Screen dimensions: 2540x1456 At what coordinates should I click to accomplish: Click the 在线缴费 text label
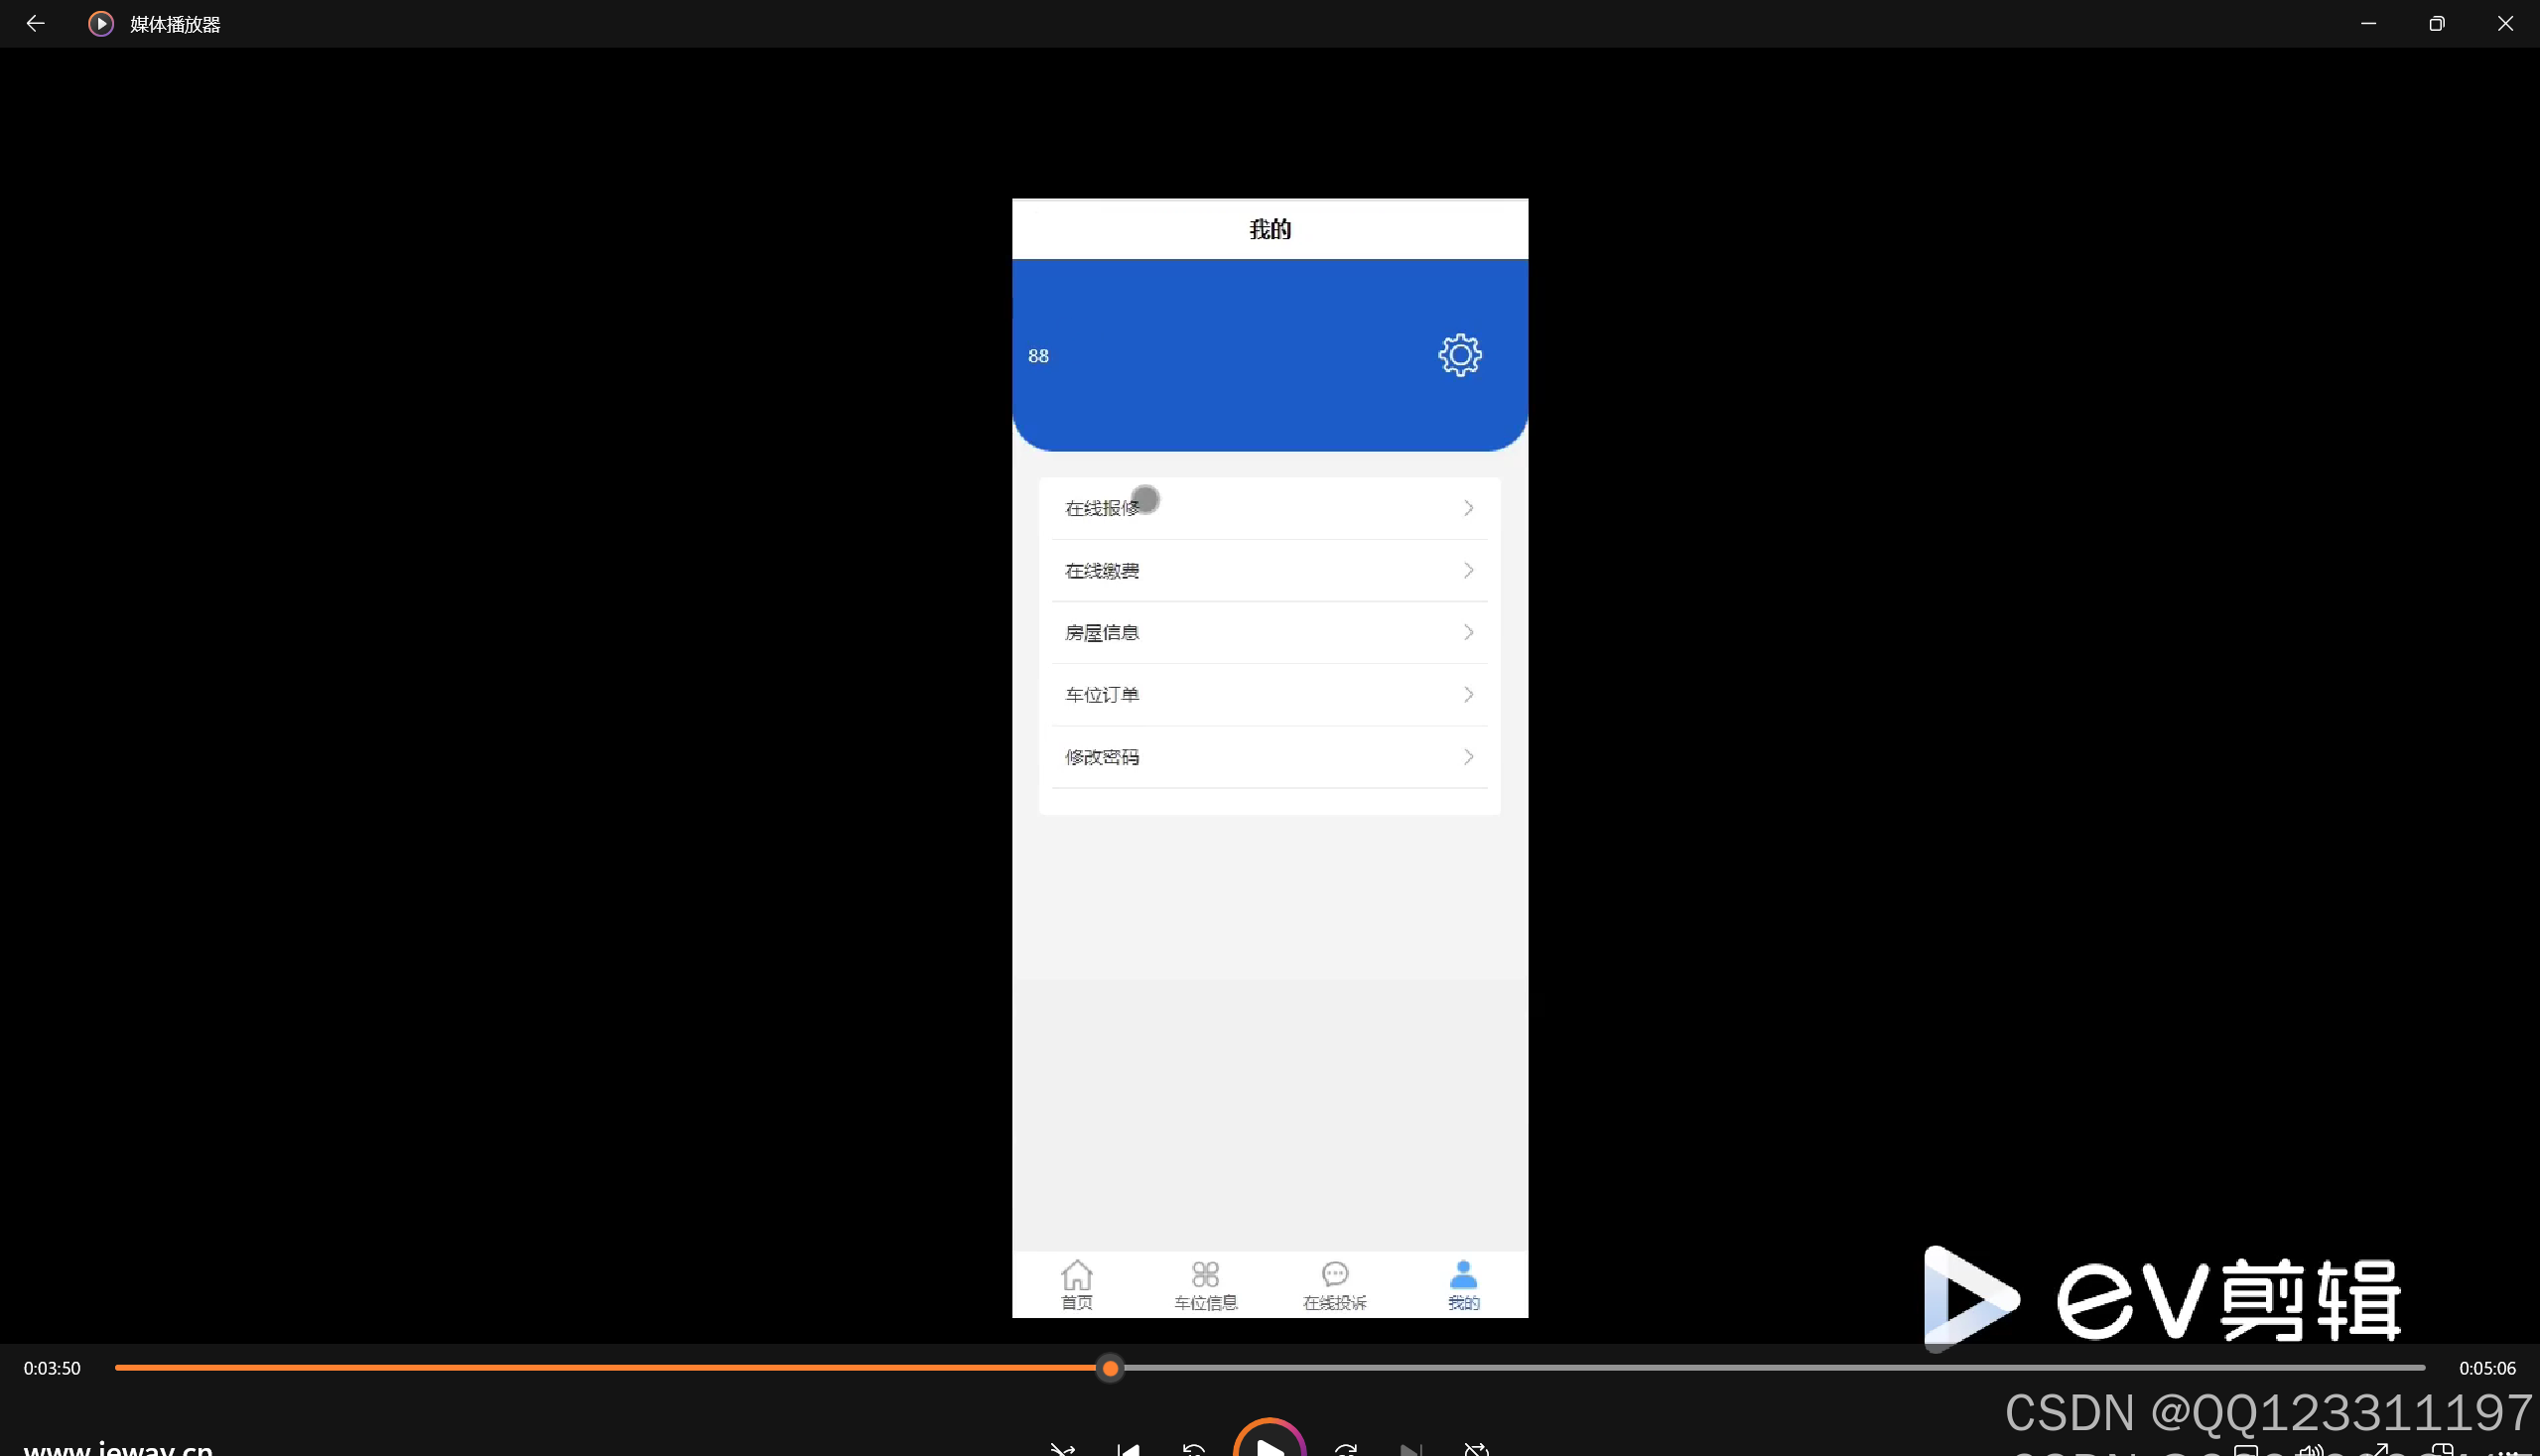pyautogui.click(x=1102, y=570)
